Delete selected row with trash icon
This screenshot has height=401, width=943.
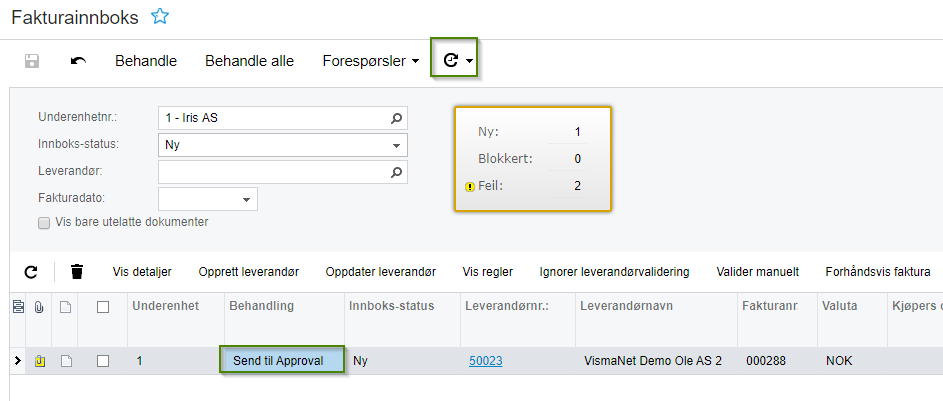(x=77, y=272)
